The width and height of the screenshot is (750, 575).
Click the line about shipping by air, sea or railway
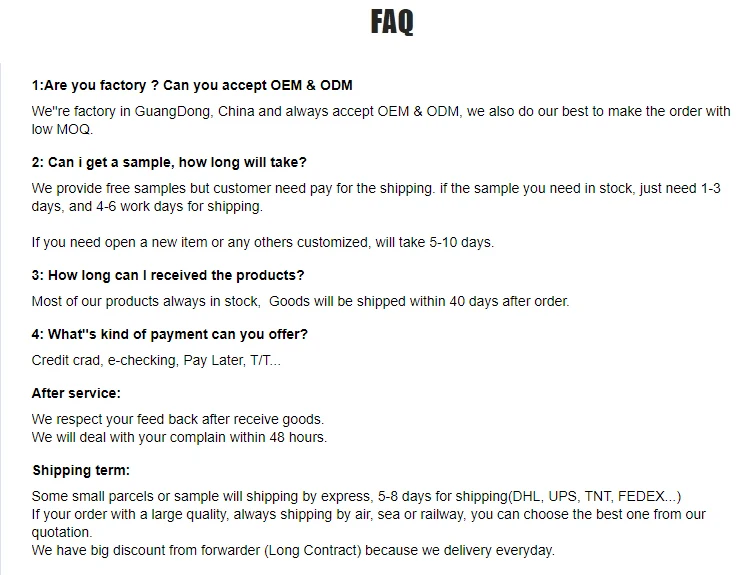tap(368, 514)
